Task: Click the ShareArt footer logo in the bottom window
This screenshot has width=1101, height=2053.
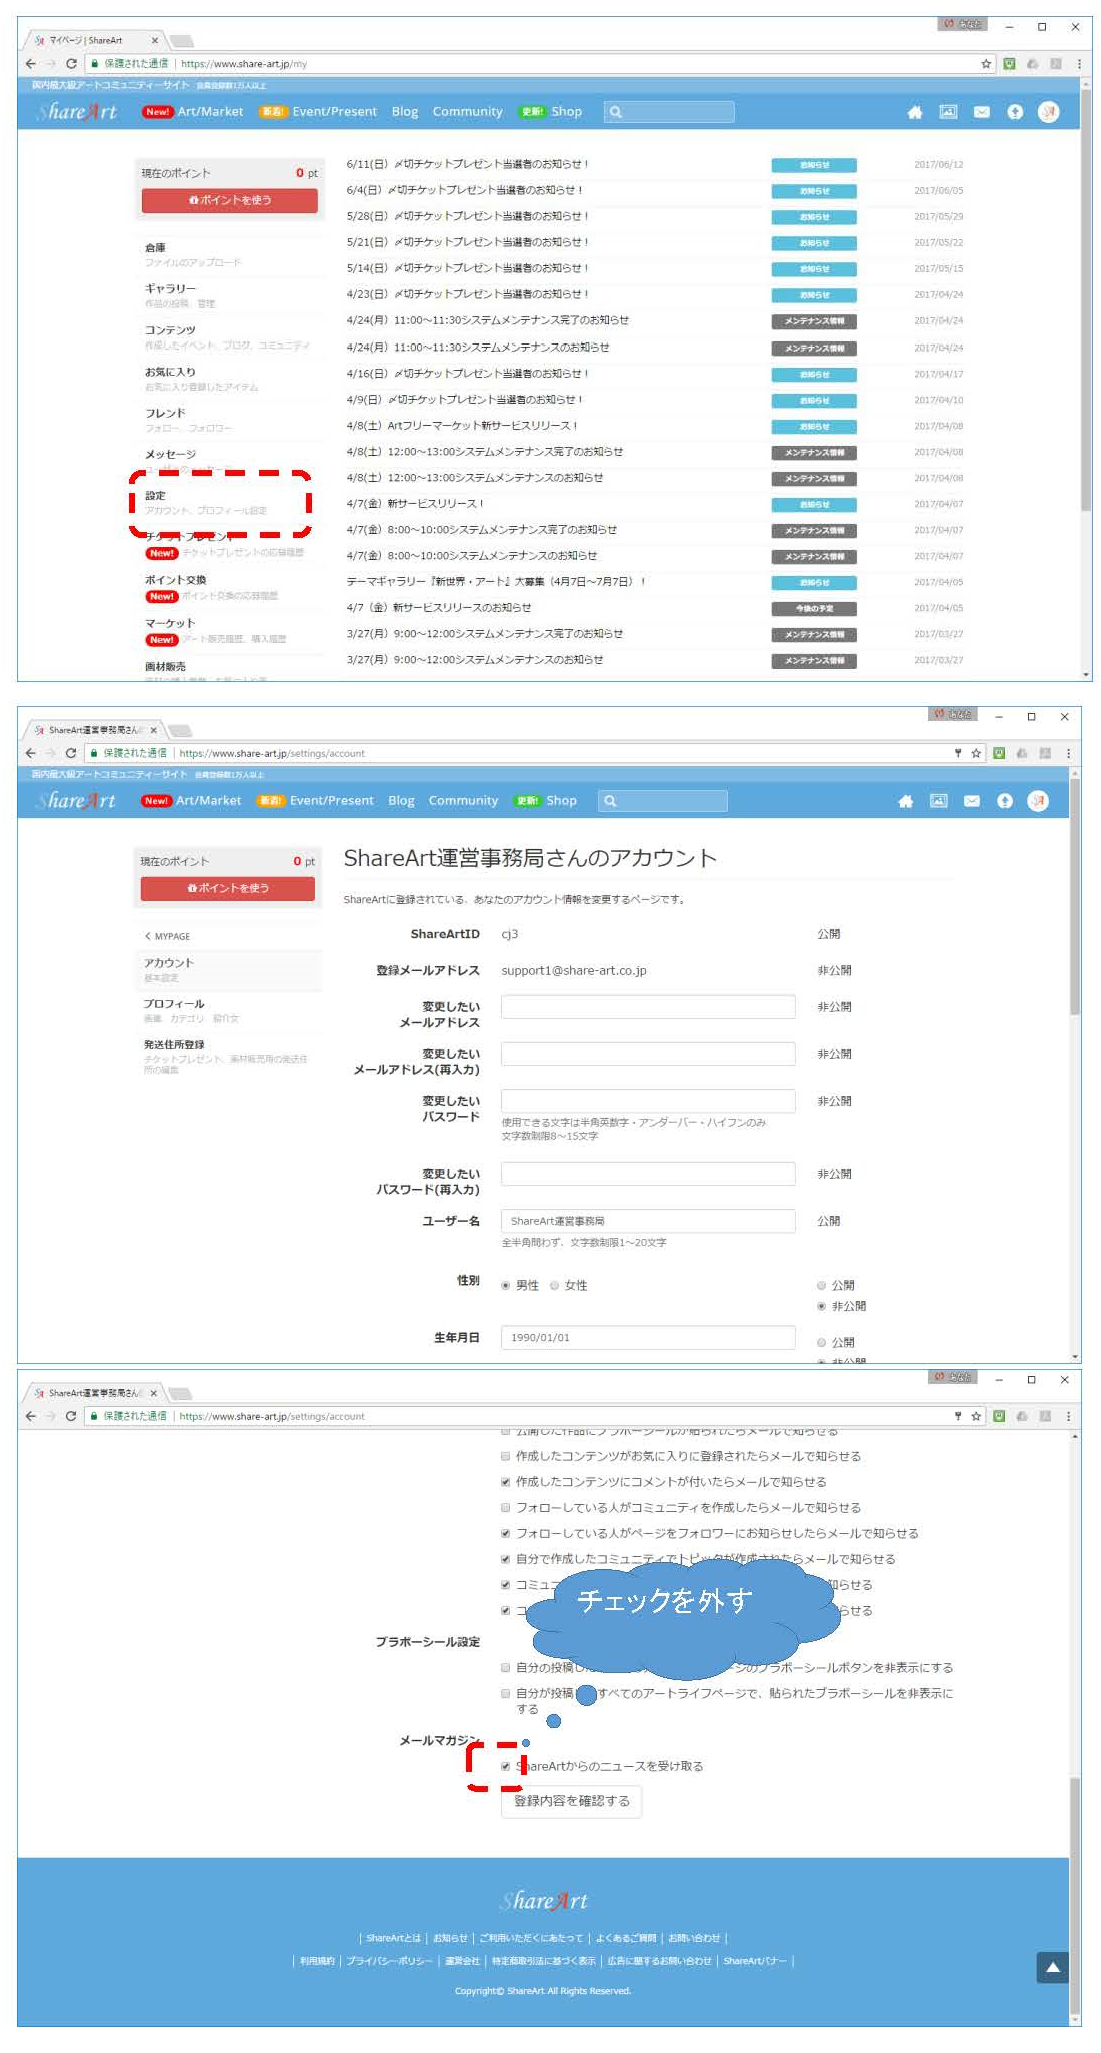Action: coord(544,1901)
